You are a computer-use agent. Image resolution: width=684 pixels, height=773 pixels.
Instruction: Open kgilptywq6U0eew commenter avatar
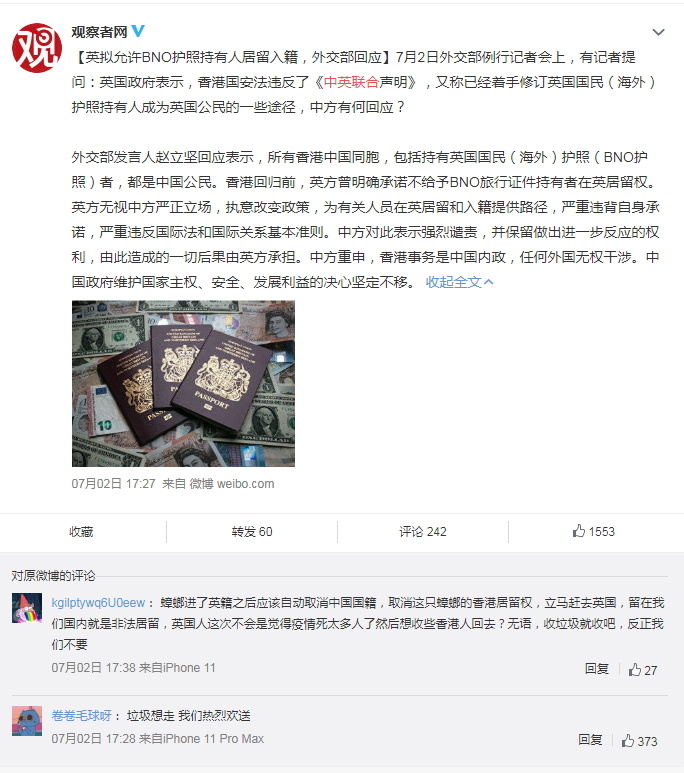pos(27,609)
